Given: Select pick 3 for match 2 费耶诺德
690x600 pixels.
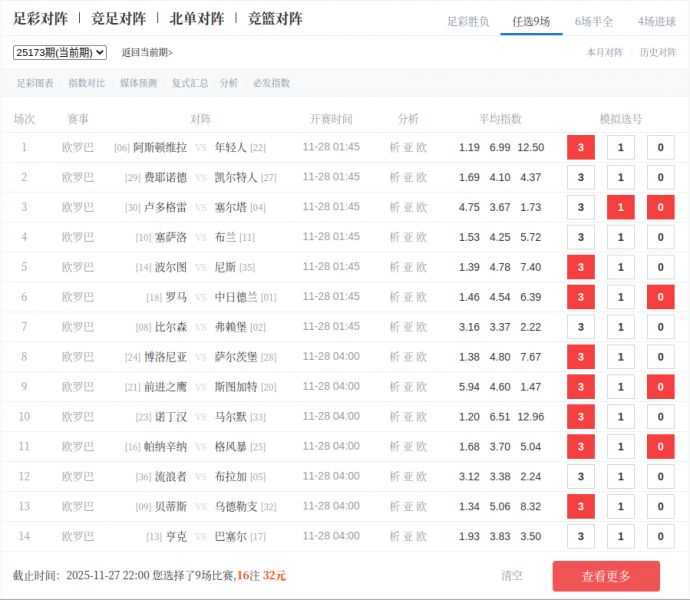Looking at the screenshot, I should pos(581,178).
